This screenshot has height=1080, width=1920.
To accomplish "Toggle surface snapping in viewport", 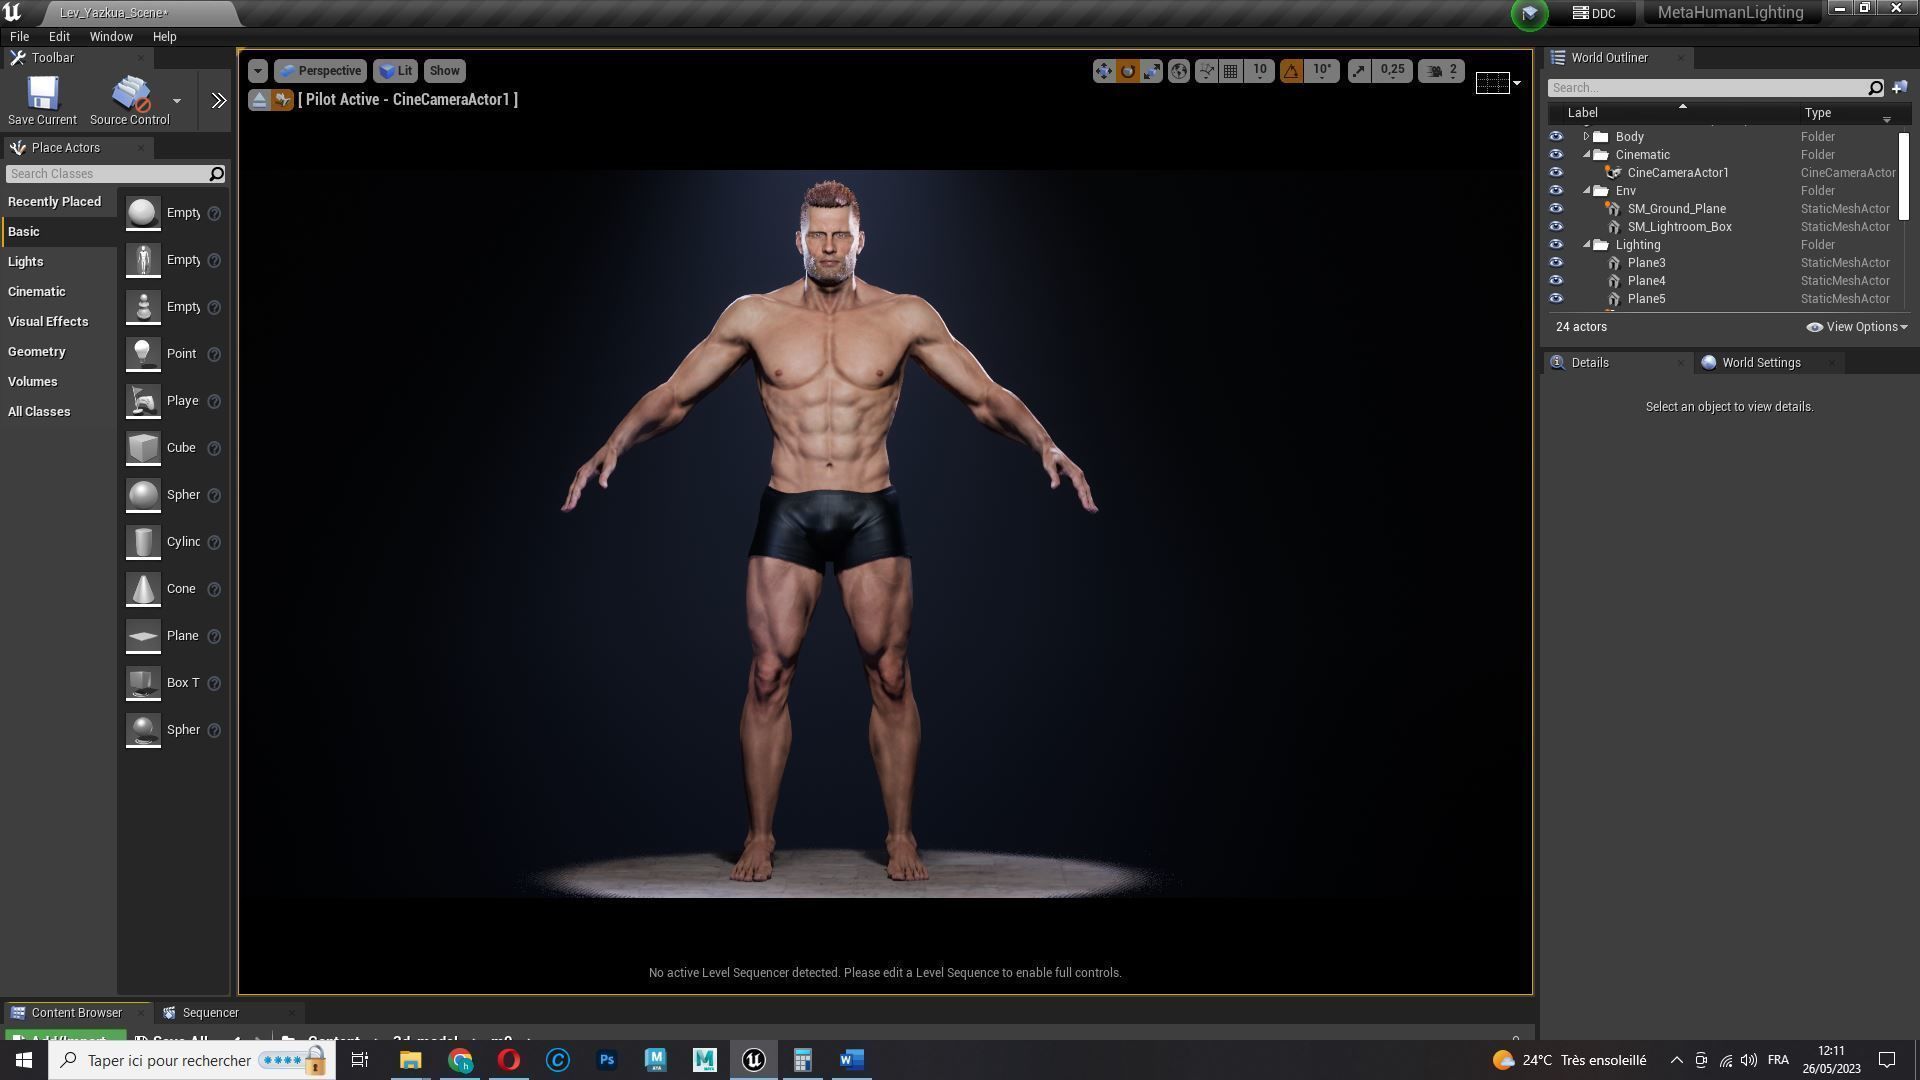I will (x=1206, y=71).
